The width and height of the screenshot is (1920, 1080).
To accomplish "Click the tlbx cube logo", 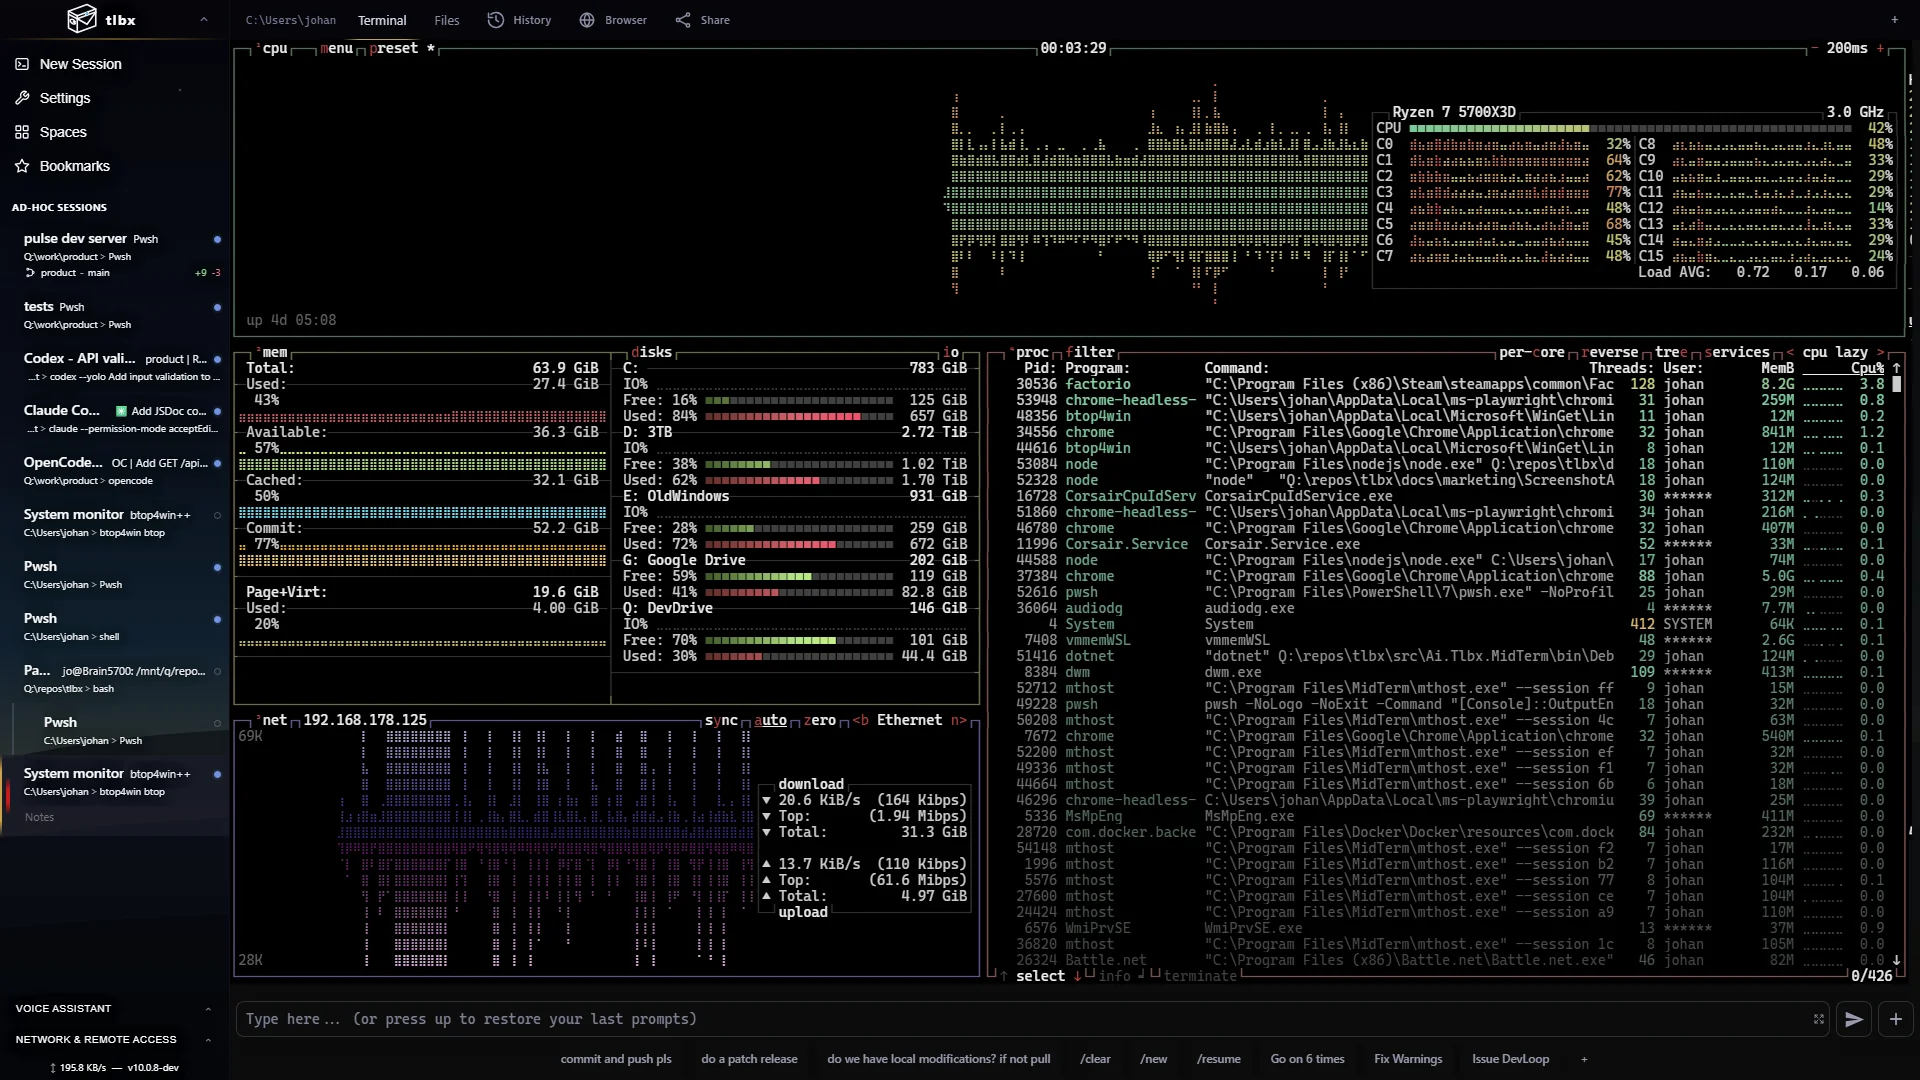I will [81, 19].
